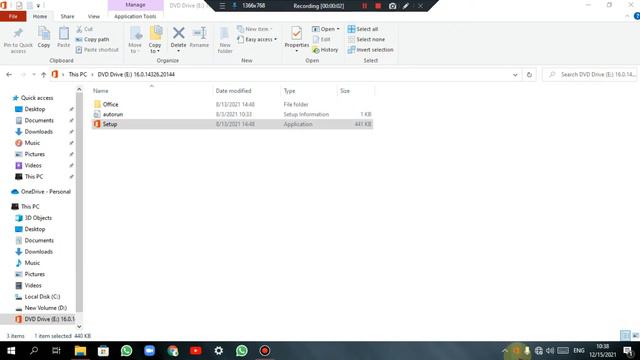640x360 pixels.
Task: Click Select none
Action: 366,40
